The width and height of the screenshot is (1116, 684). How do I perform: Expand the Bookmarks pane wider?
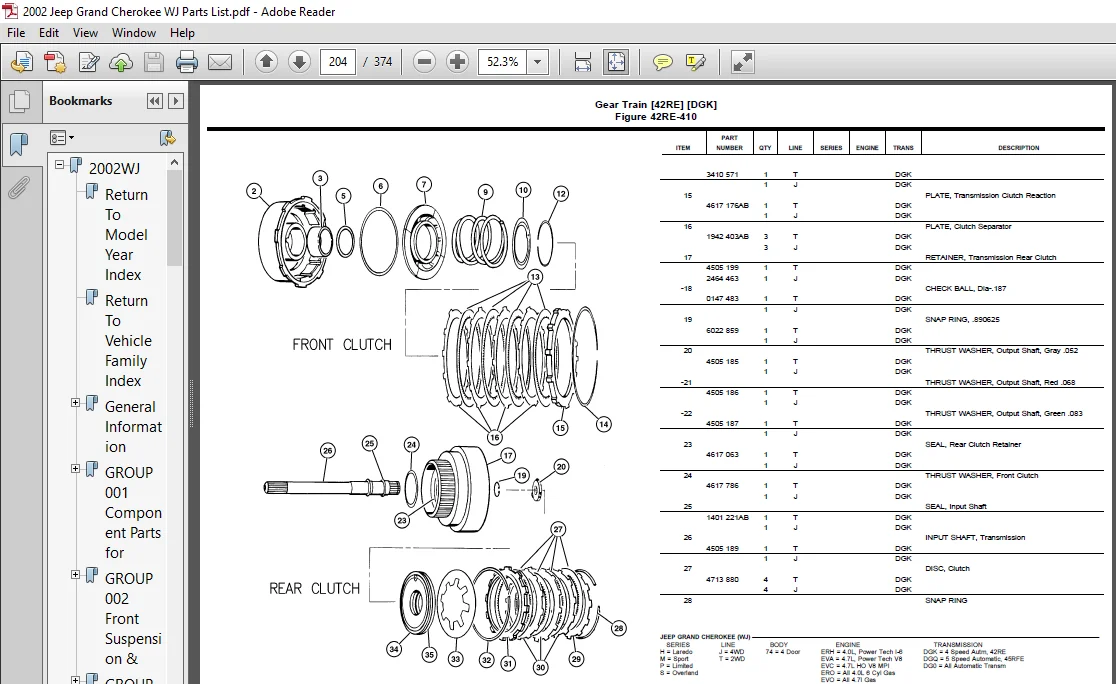click(x=176, y=101)
